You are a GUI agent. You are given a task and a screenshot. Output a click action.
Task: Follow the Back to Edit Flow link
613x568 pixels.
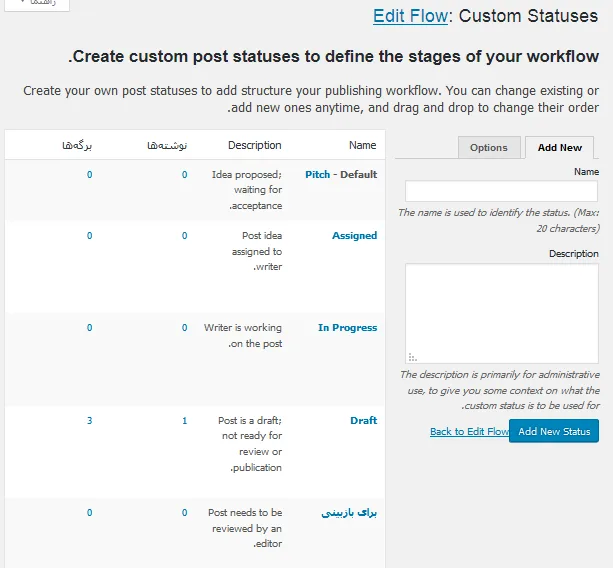(x=469, y=432)
